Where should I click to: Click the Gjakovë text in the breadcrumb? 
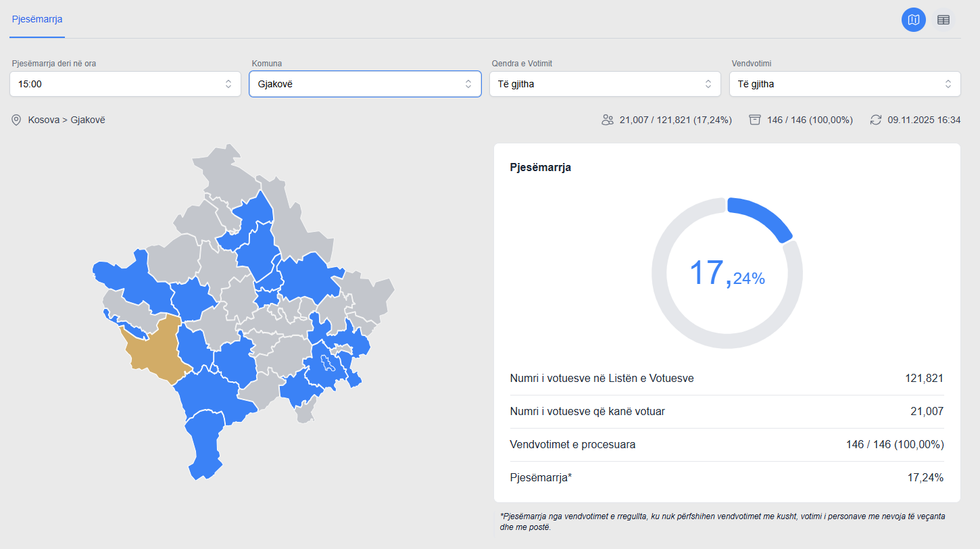[x=88, y=120]
